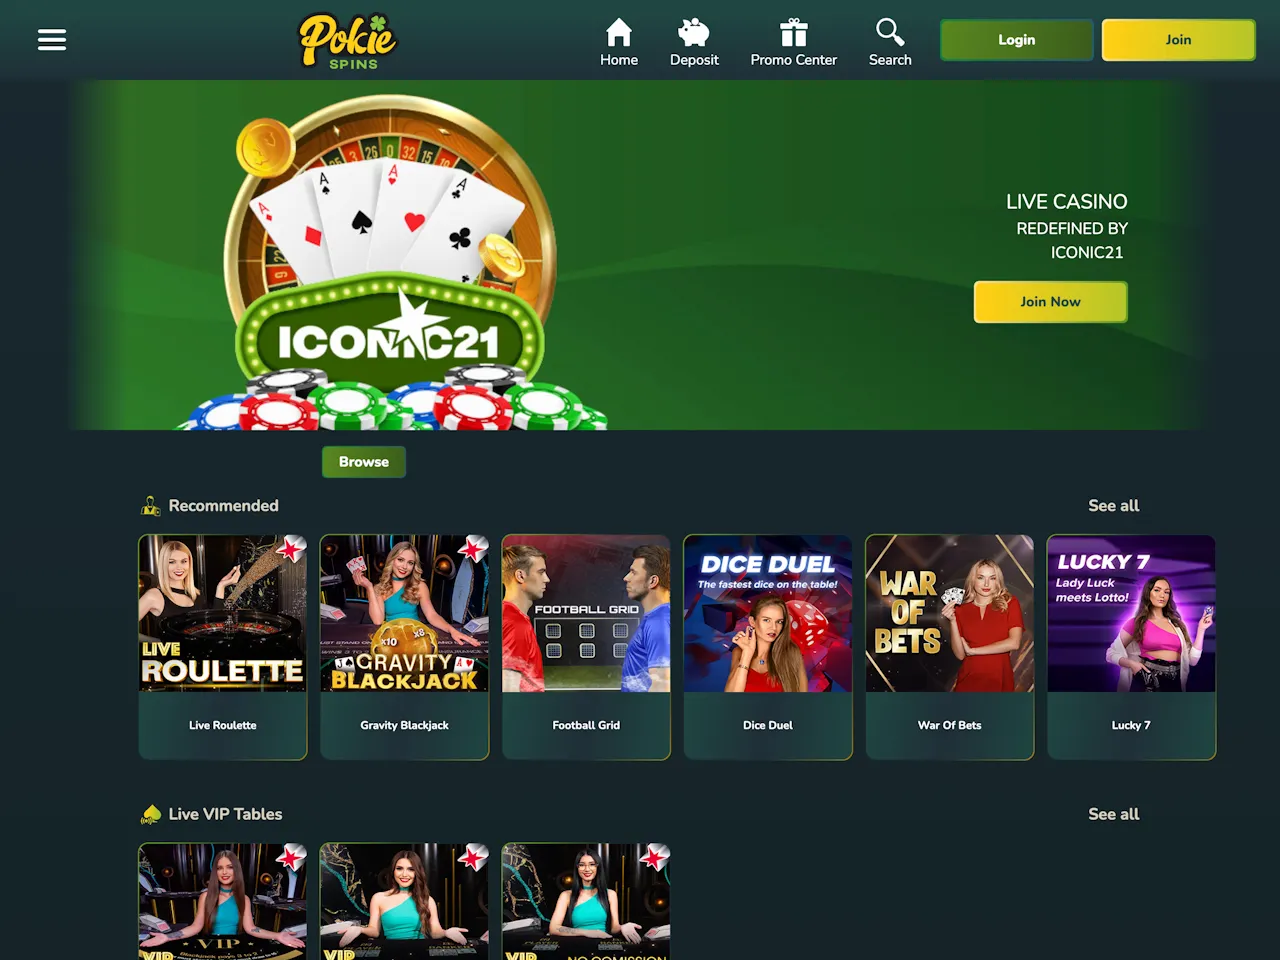1280x960 pixels.
Task: Click the star badge on Gravity Blackjack
Action: [x=473, y=548]
